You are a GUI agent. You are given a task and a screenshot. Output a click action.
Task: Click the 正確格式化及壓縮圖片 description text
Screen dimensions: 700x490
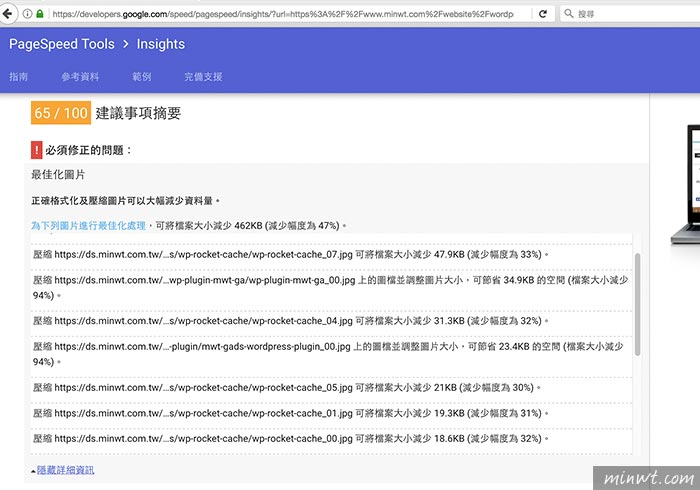pyautogui.click(x=125, y=201)
